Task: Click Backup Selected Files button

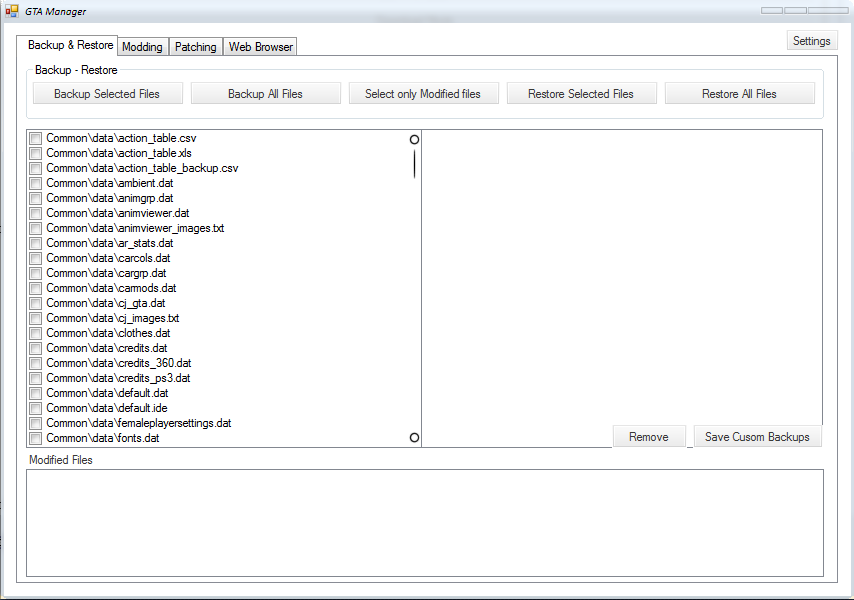Action: click(x=107, y=94)
